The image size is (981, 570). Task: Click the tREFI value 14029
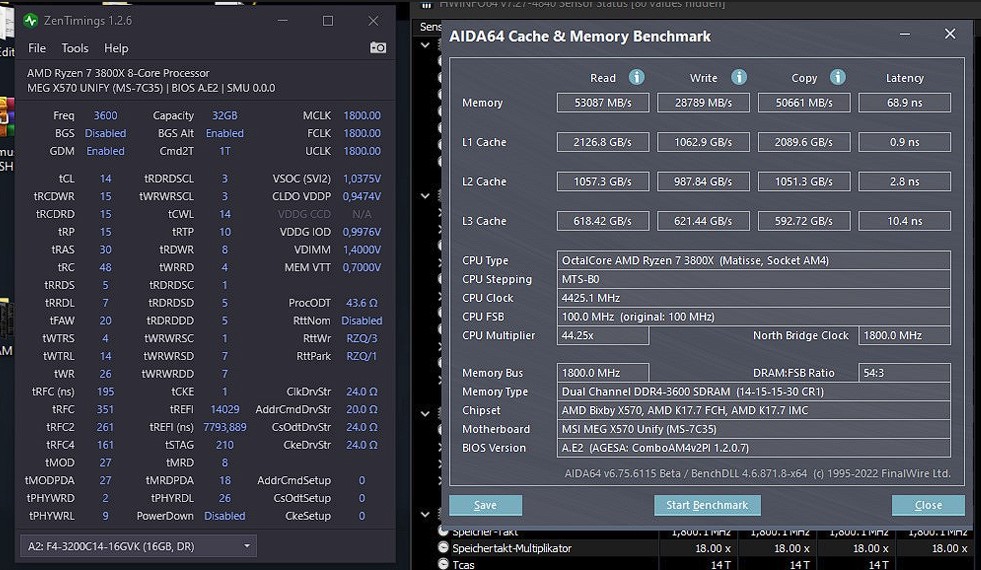(x=225, y=409)
